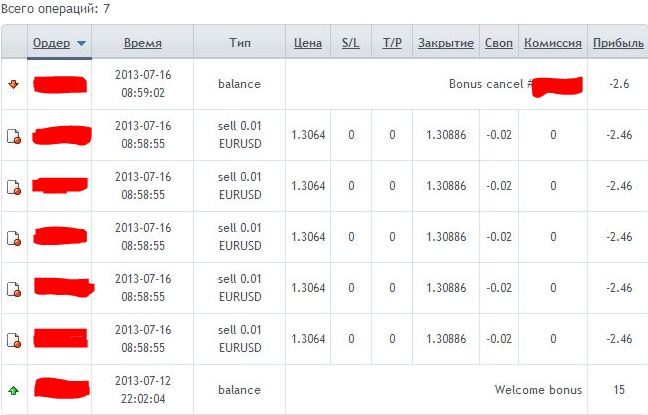Click the document icon of fifth sell order
Viewport: 648px width, 415px height.
point(14,340)
